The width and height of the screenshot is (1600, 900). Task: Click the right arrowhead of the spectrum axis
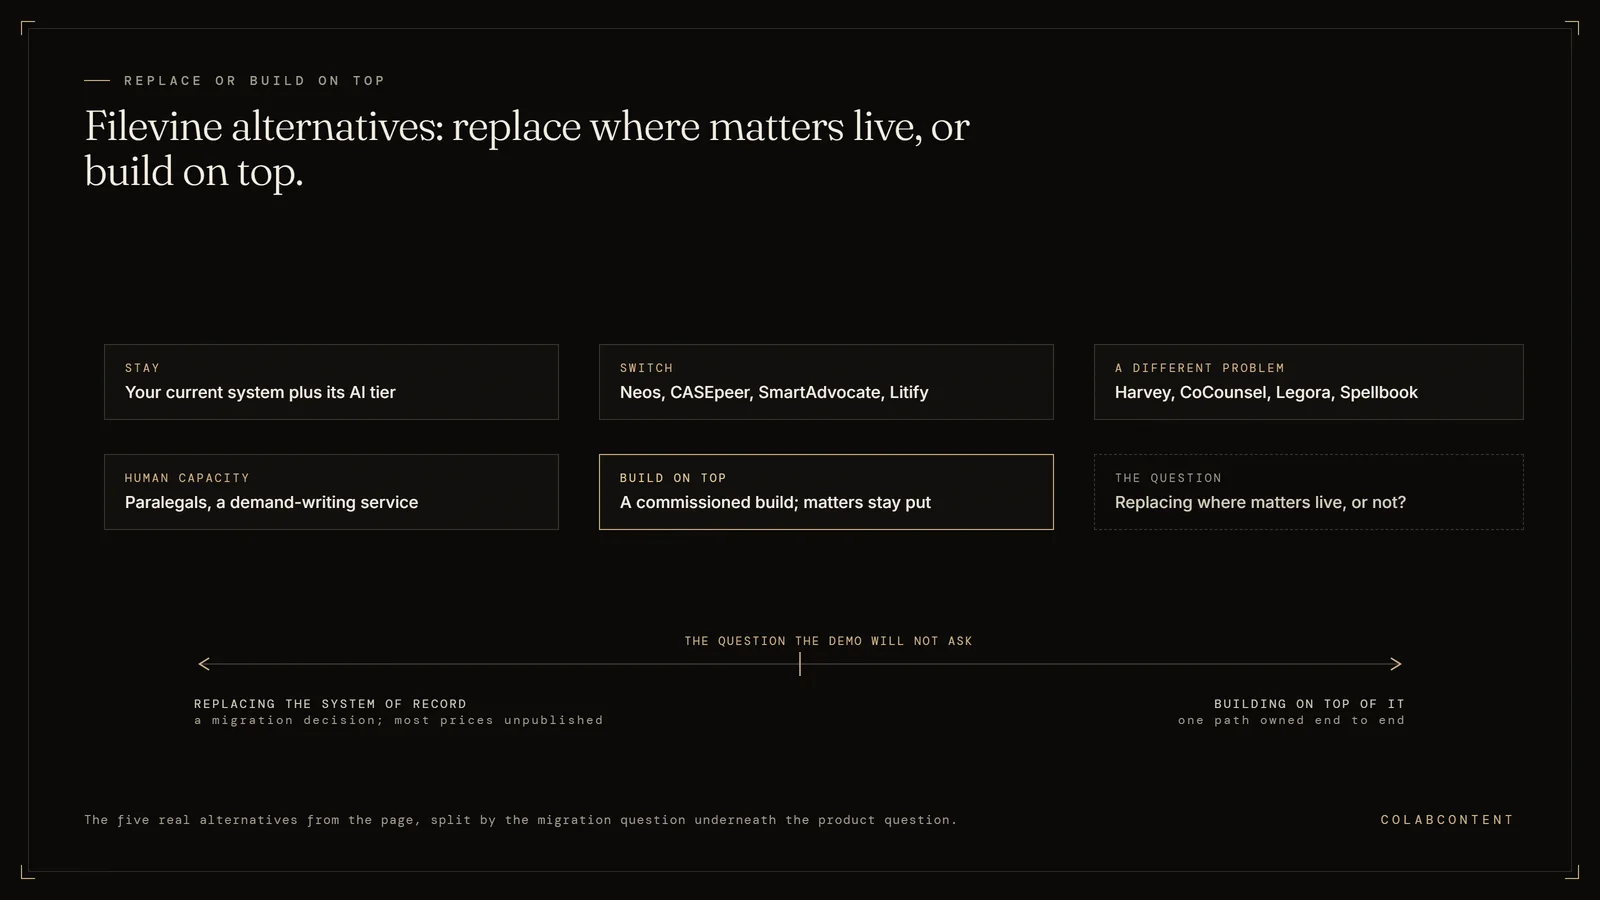(1396, 664)
